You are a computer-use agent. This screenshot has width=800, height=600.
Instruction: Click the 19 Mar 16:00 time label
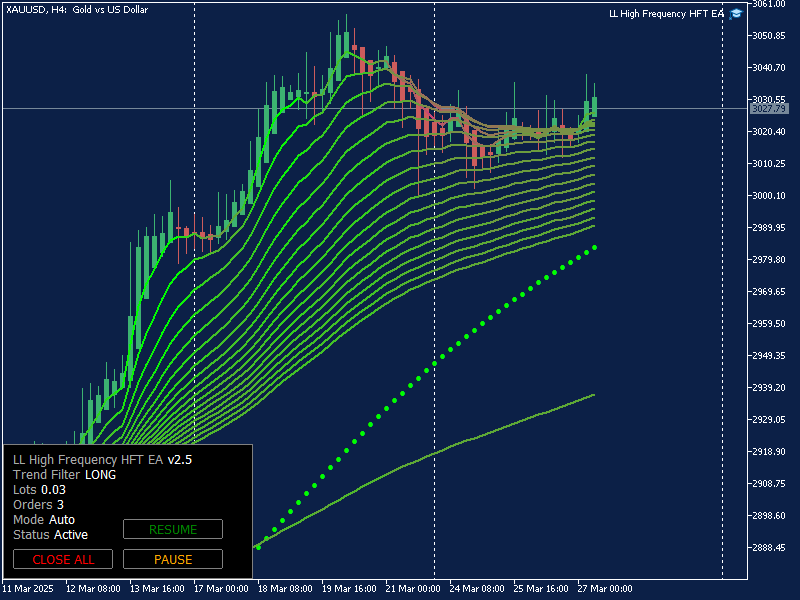[349, 588]
